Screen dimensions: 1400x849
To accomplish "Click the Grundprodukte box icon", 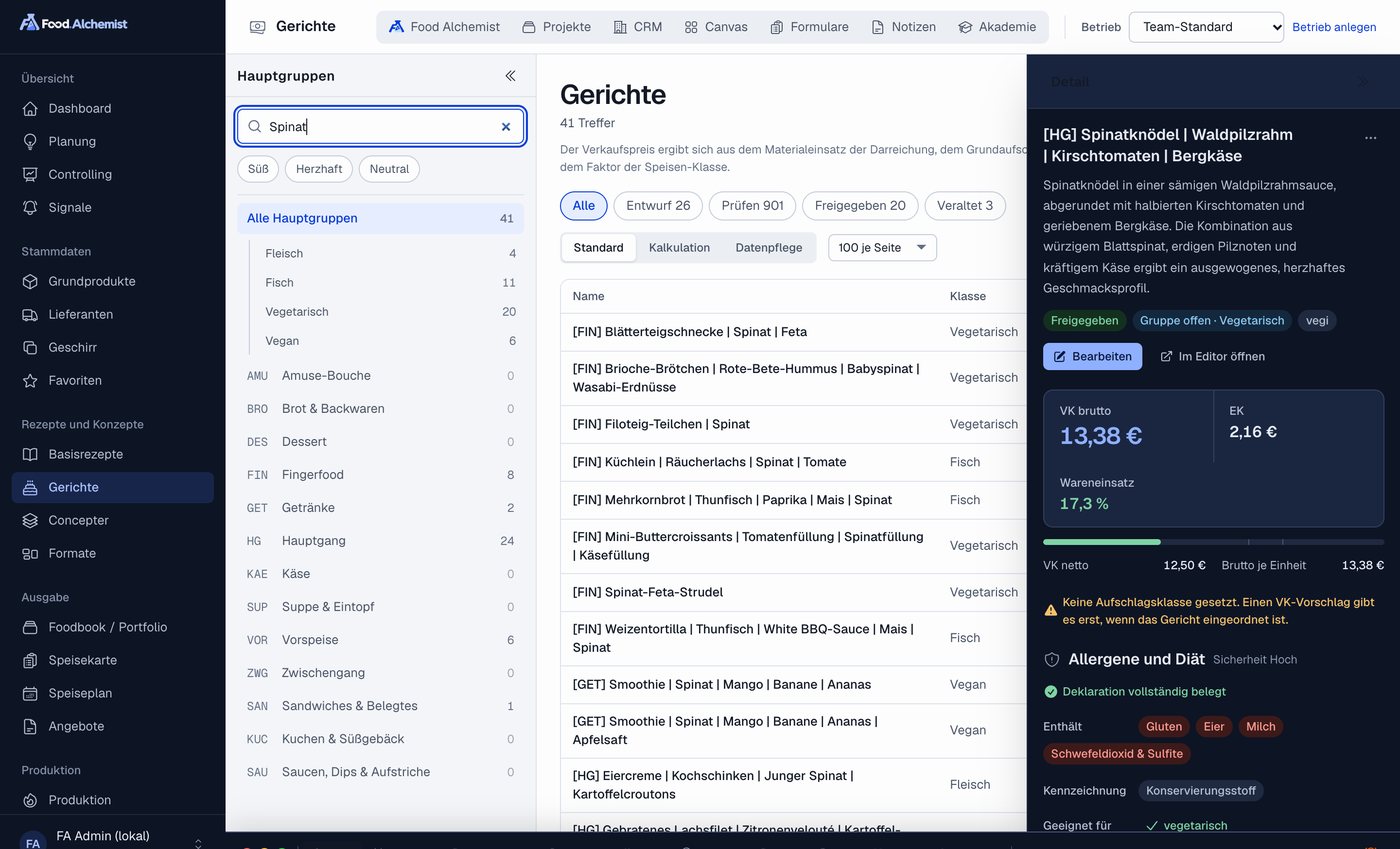I will pyautogui.click(x=30, y=281).
